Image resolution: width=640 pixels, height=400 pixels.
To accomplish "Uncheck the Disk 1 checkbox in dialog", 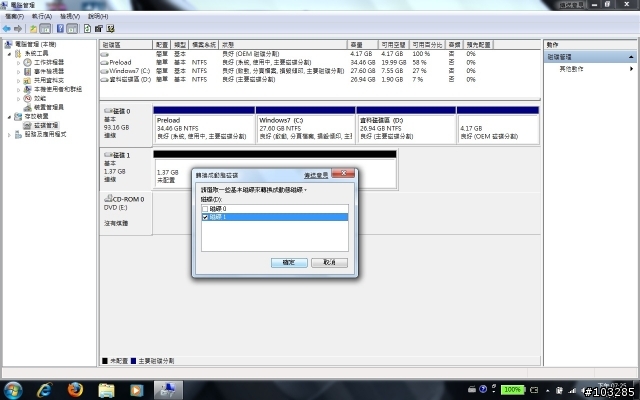I will coord(205,217).
